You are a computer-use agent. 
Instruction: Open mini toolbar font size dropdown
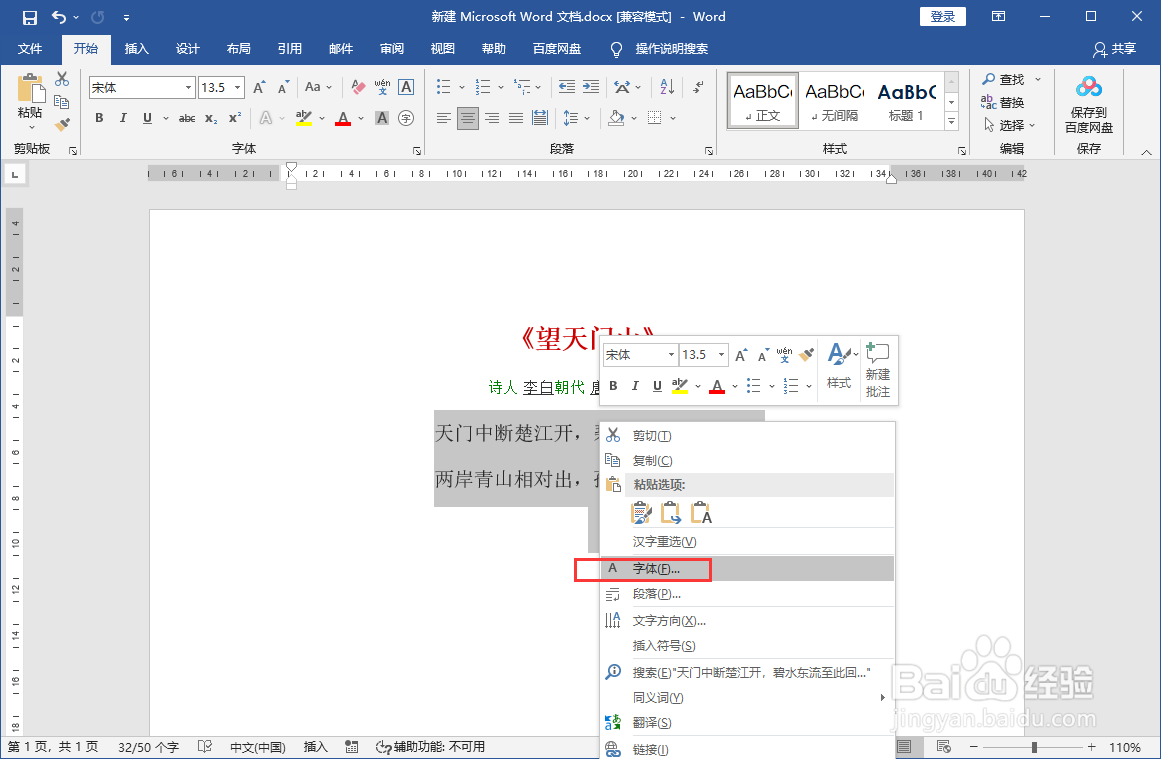(721, 355)
